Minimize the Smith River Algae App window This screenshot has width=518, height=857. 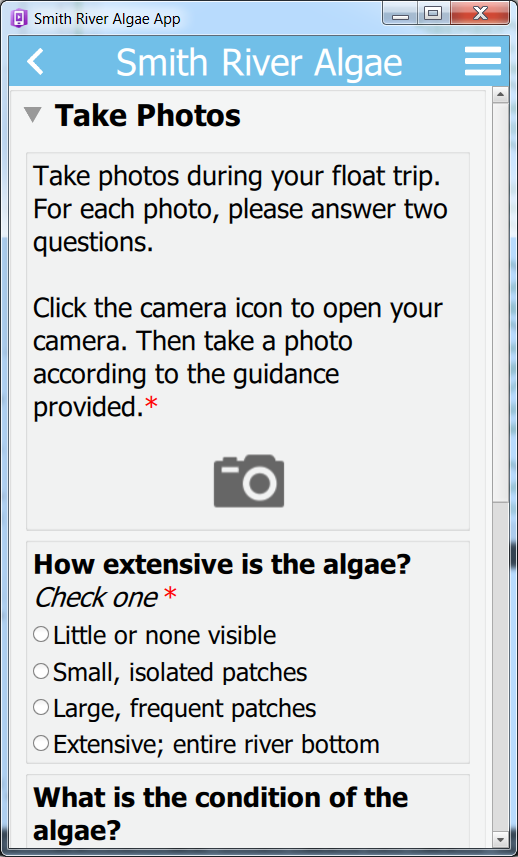[x=401, y=14]
